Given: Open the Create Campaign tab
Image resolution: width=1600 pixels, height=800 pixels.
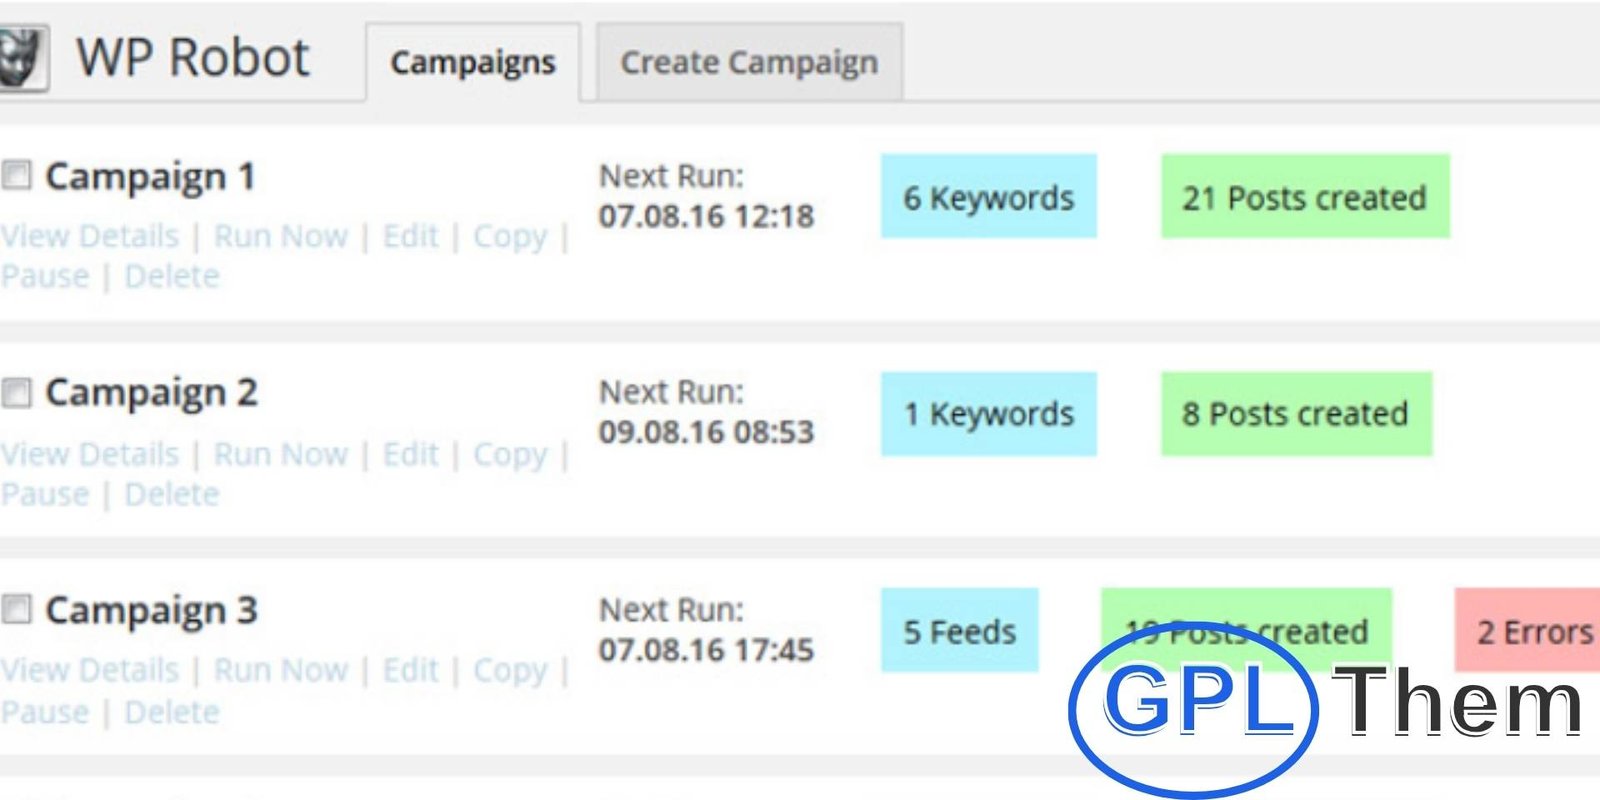Looking at the screenshot, I should 749,62.
